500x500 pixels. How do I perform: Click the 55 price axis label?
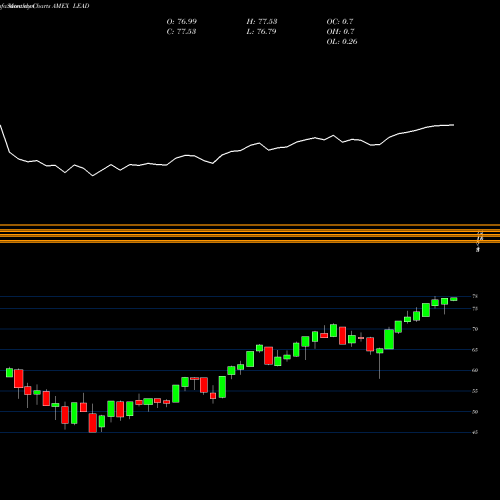click(x=475, y=391)
